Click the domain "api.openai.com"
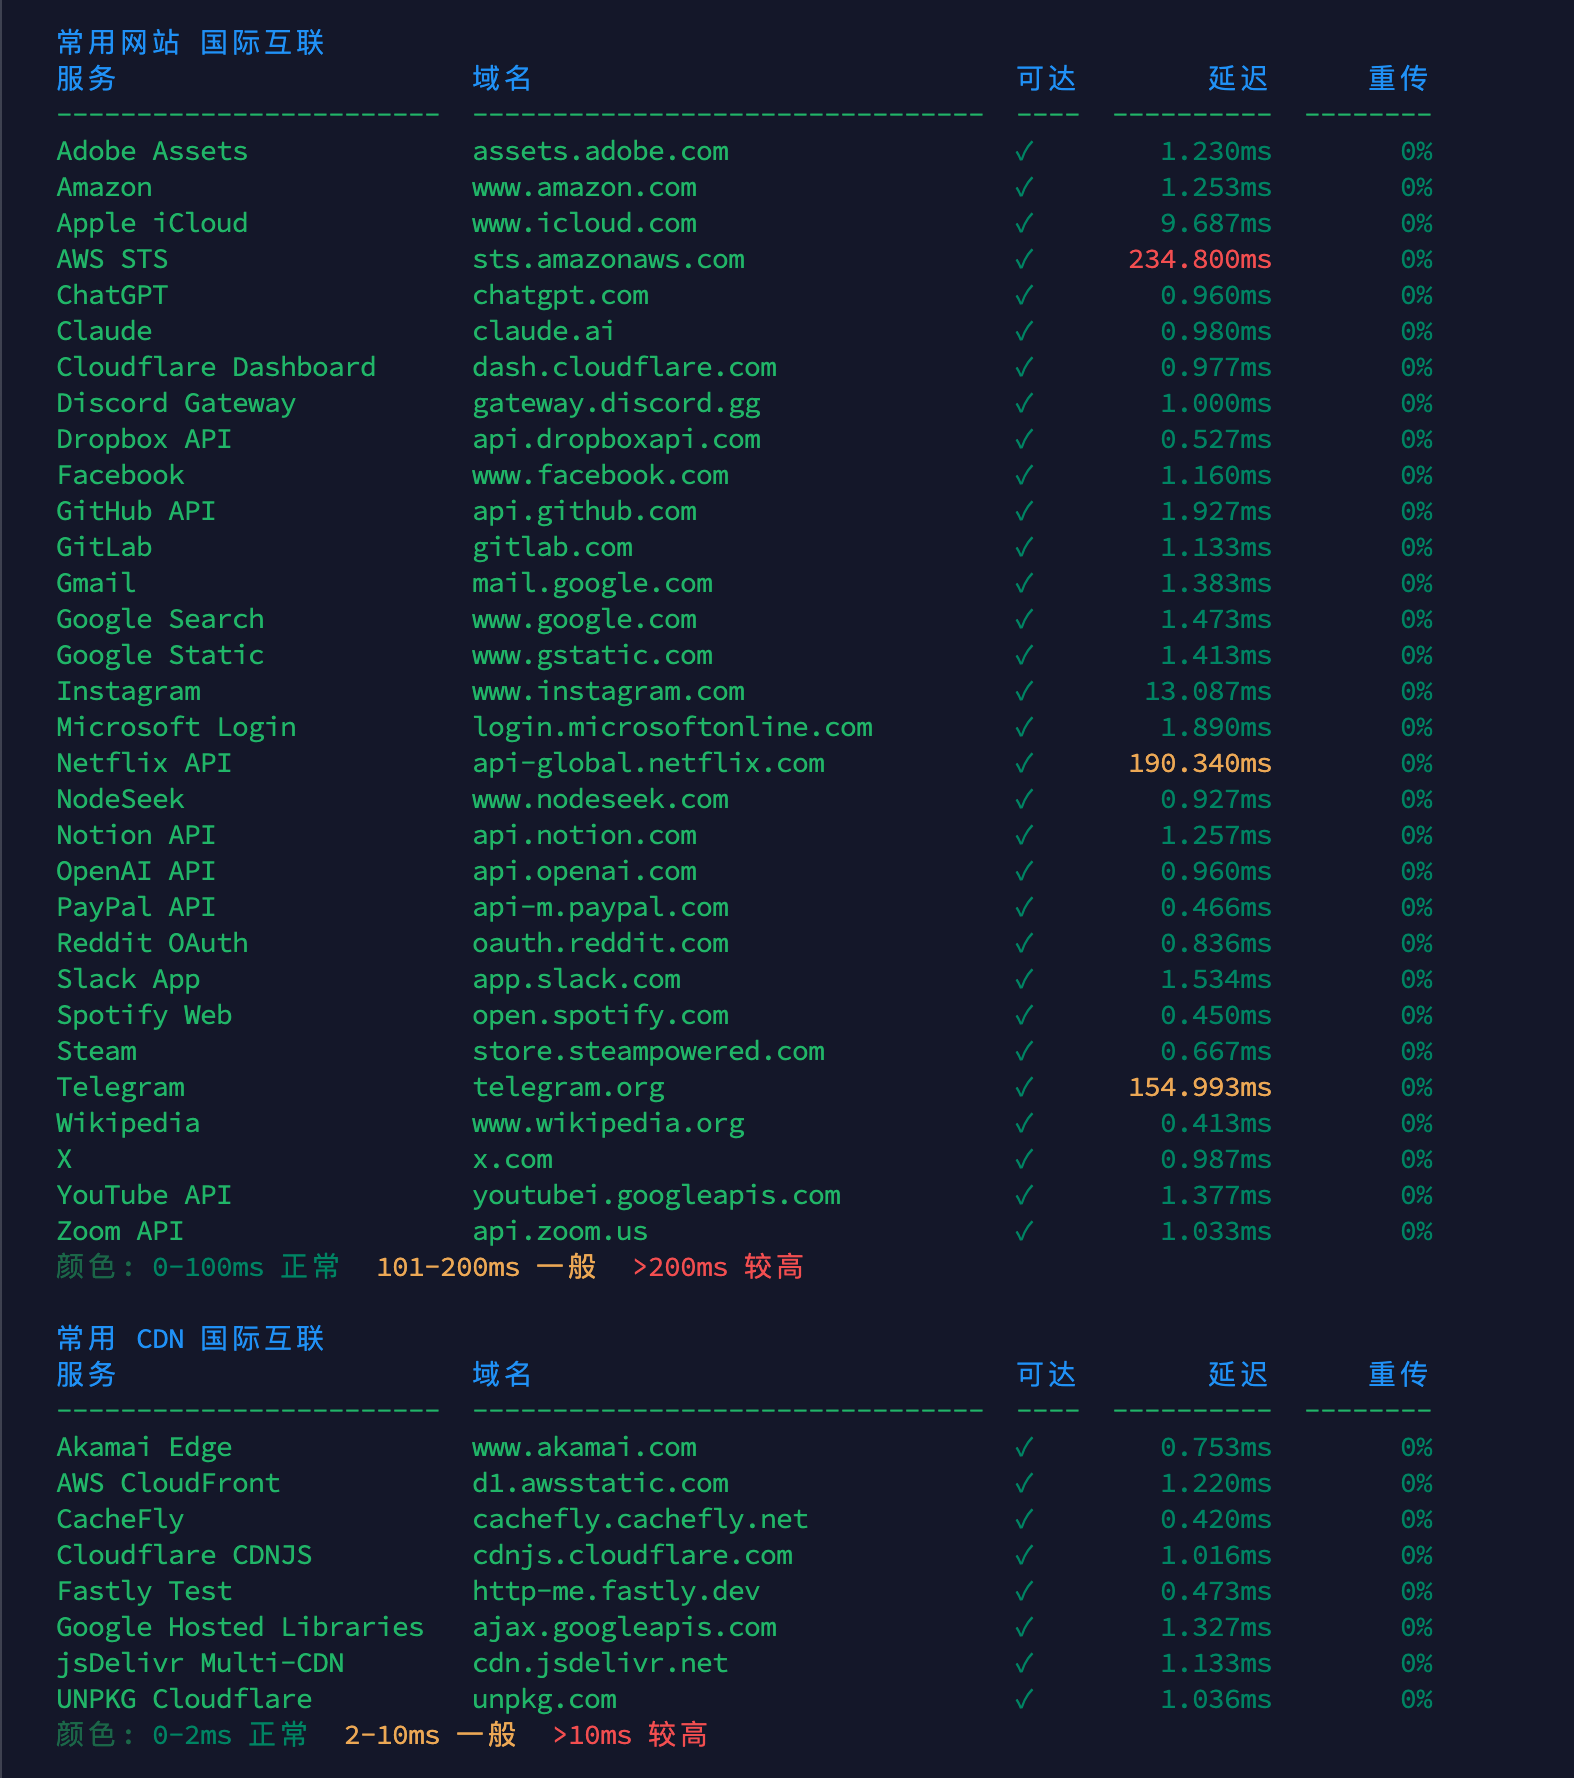The width and height of the screenshot is (1574, 1778). pyautogui.click(x=584, y=871)
